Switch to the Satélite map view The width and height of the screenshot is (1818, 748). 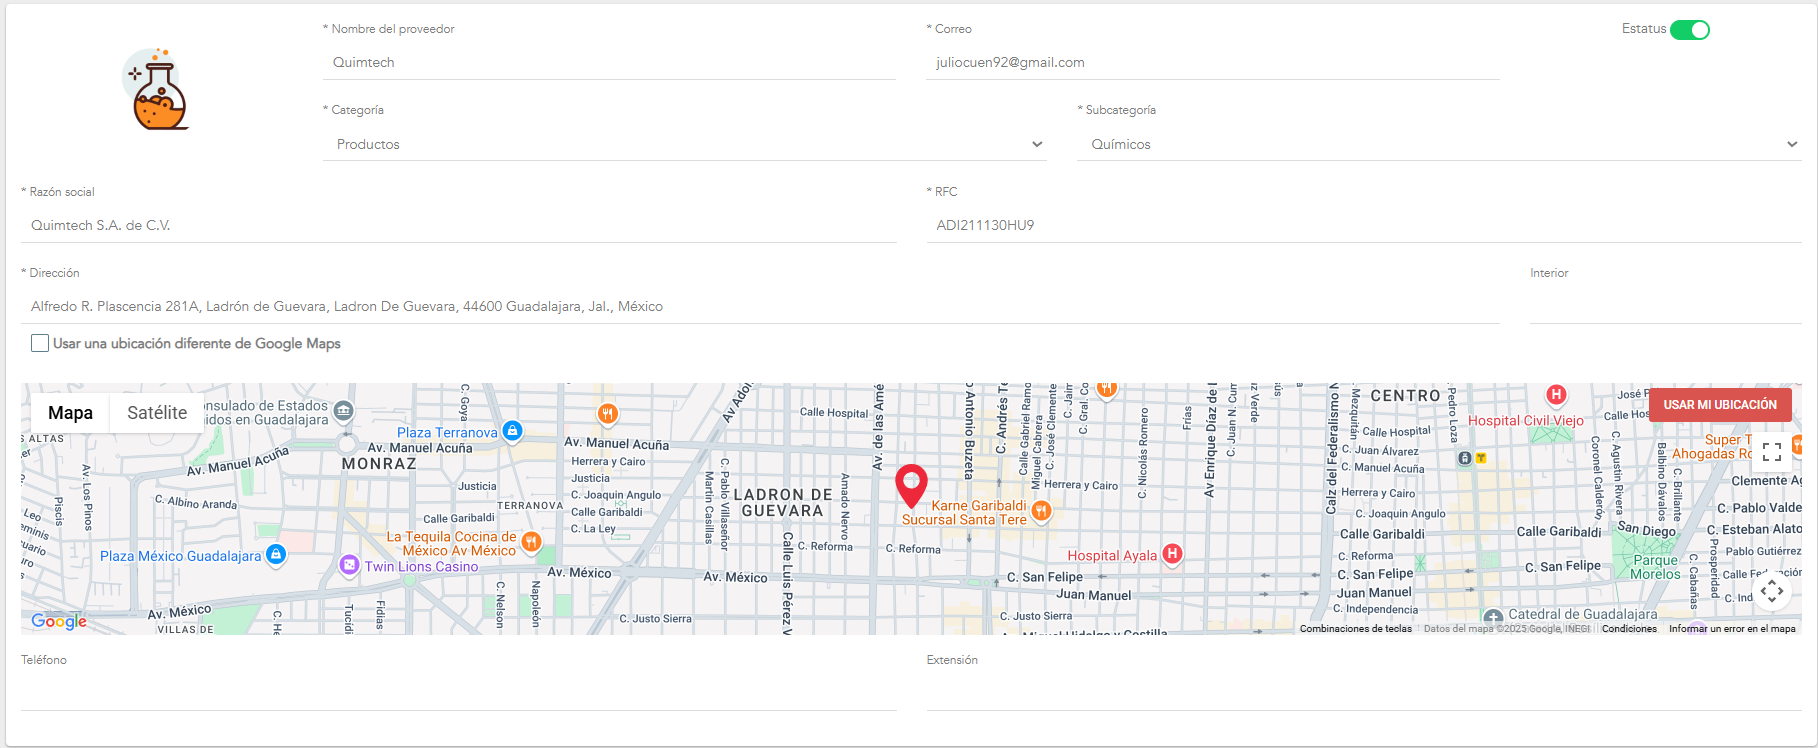[157, 413]
